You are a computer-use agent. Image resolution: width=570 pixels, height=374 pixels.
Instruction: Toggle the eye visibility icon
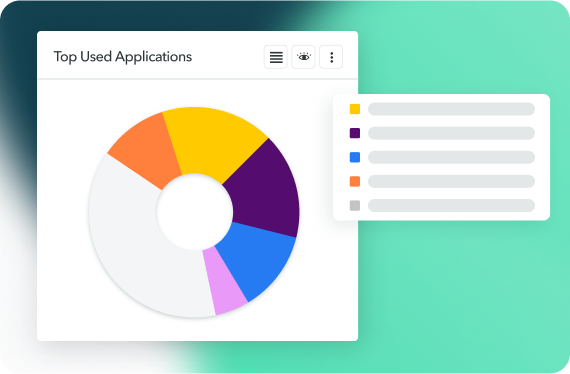pos(304,57)
